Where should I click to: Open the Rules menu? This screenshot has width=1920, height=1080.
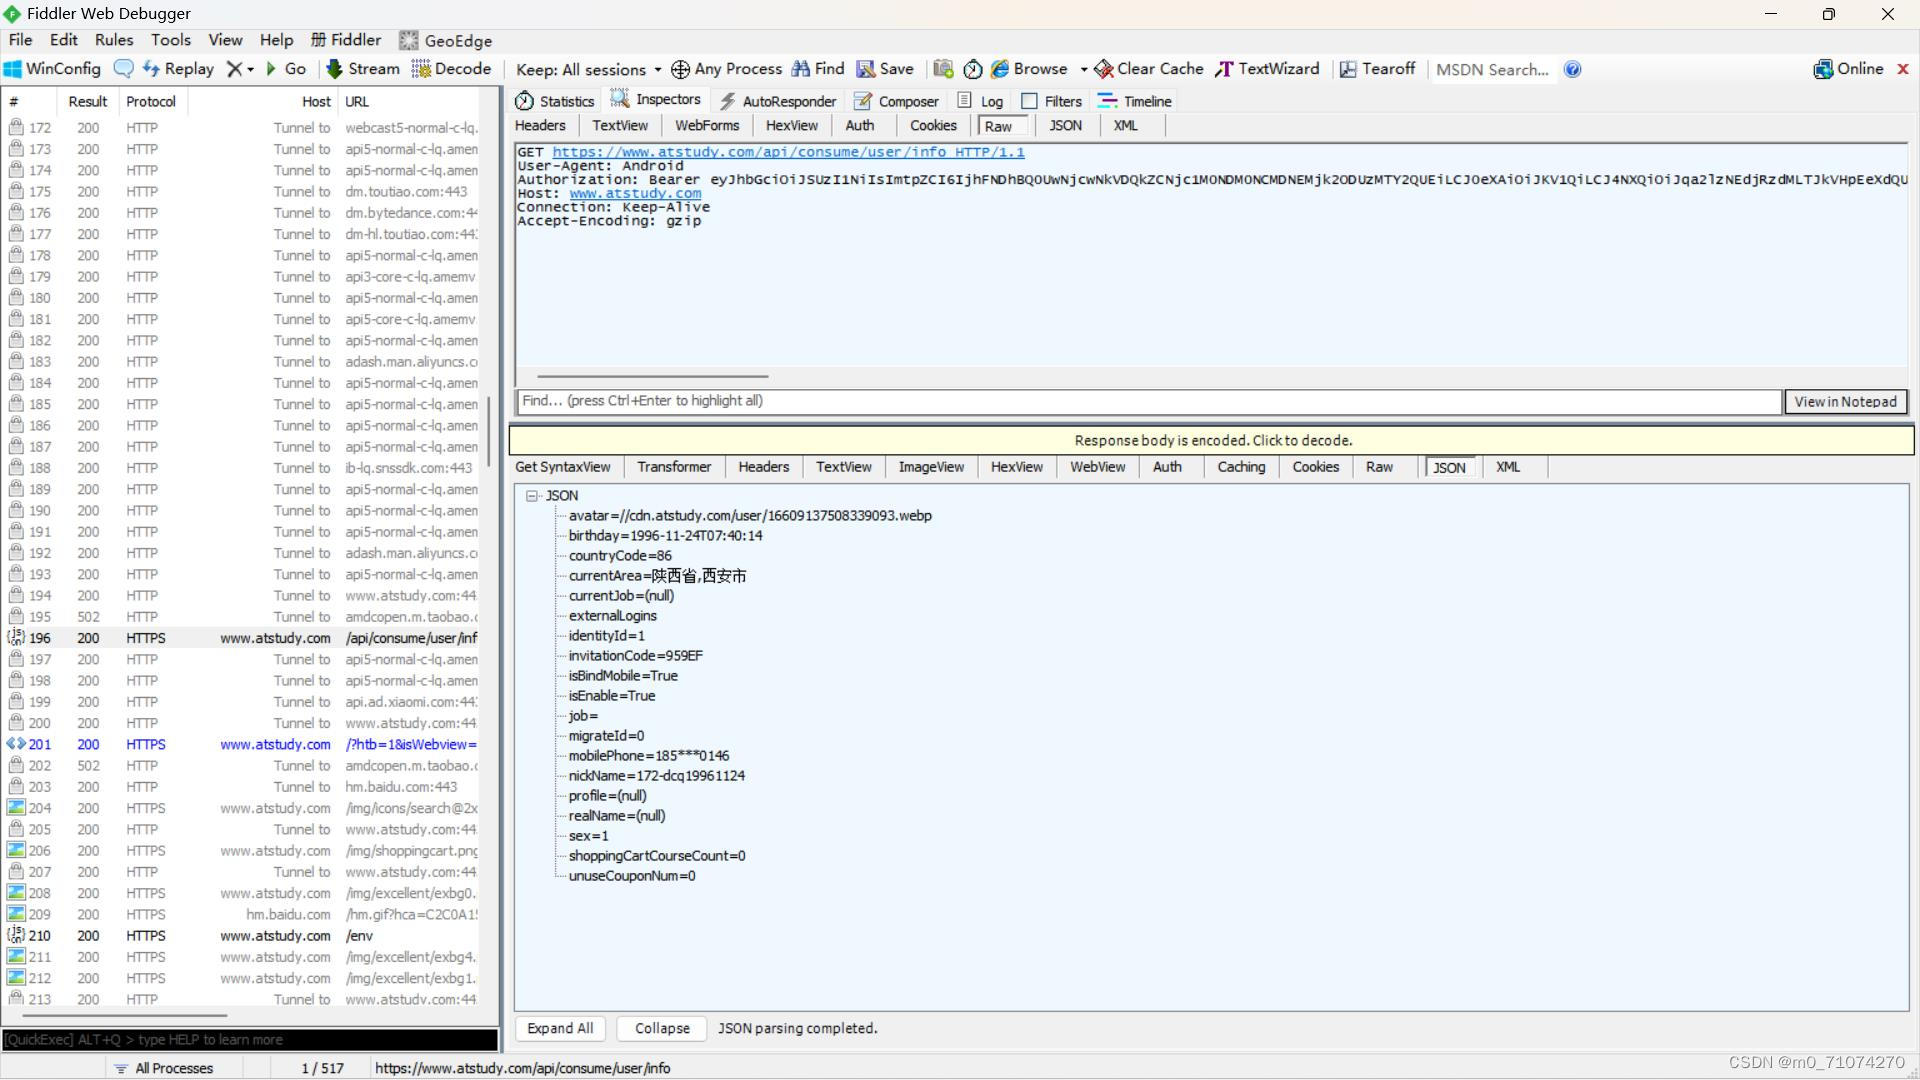113,40
